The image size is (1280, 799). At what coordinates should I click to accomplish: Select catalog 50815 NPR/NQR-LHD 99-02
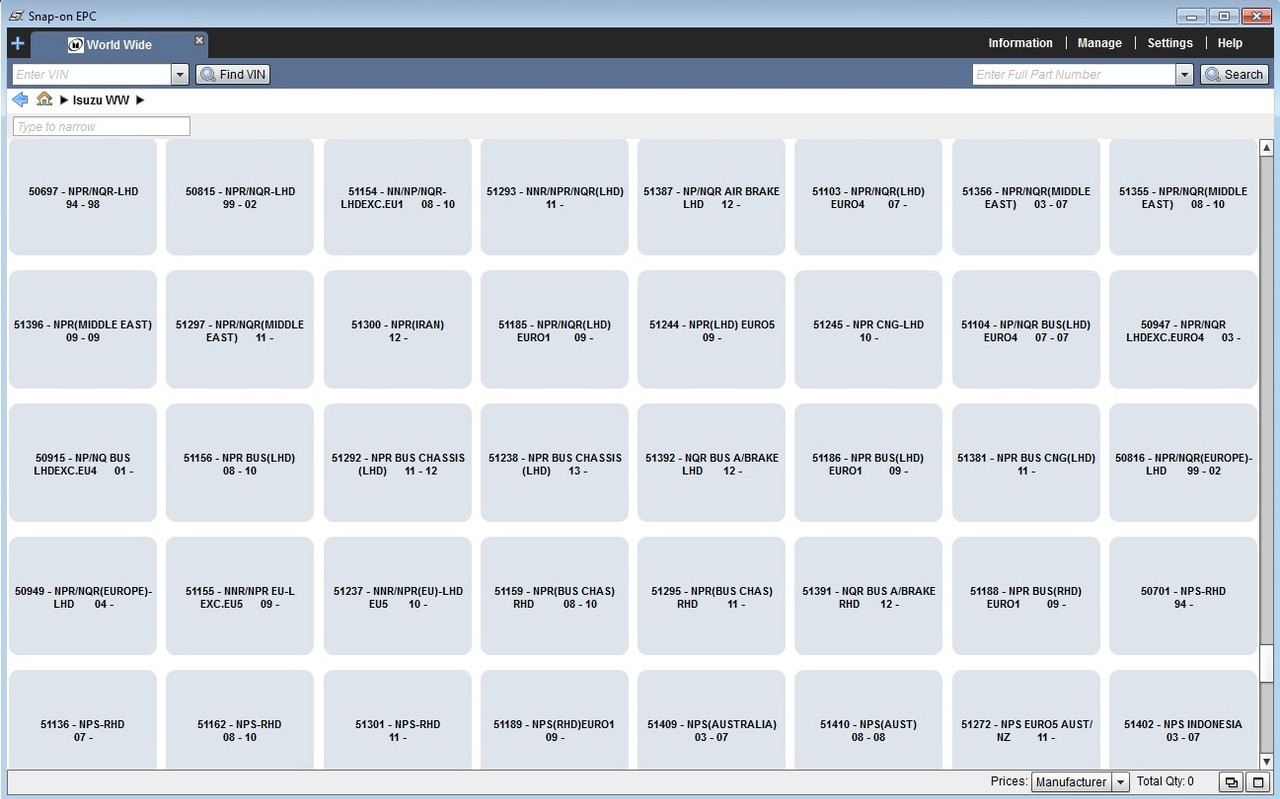point(240,197)
